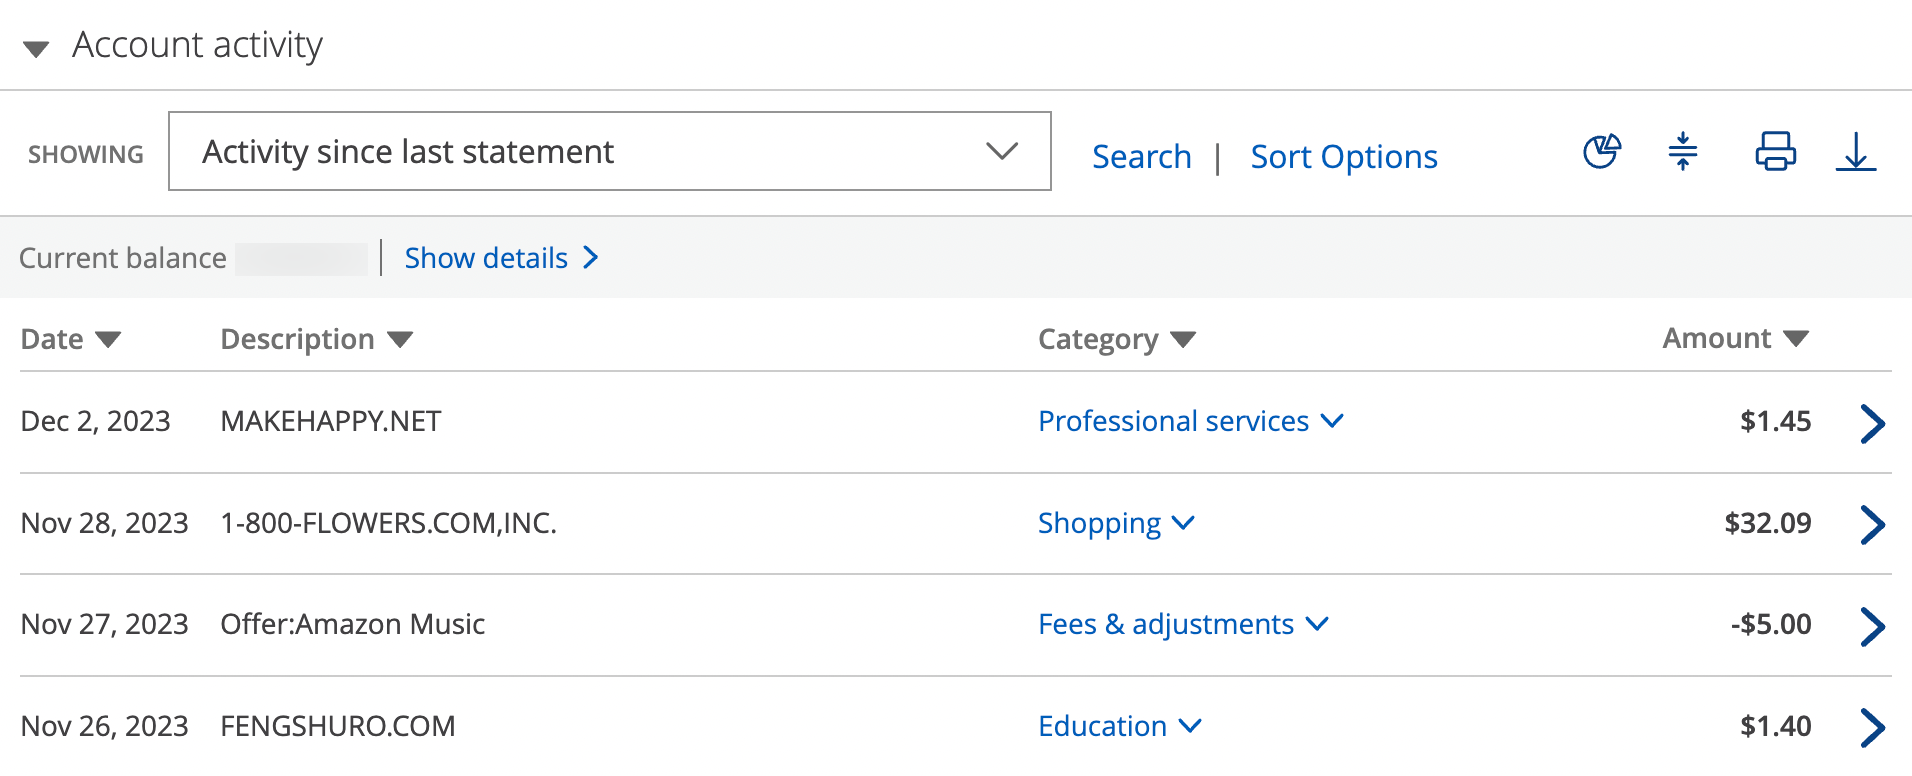Open Amazon Music offer details arrow

click(x=1872, y=626)
